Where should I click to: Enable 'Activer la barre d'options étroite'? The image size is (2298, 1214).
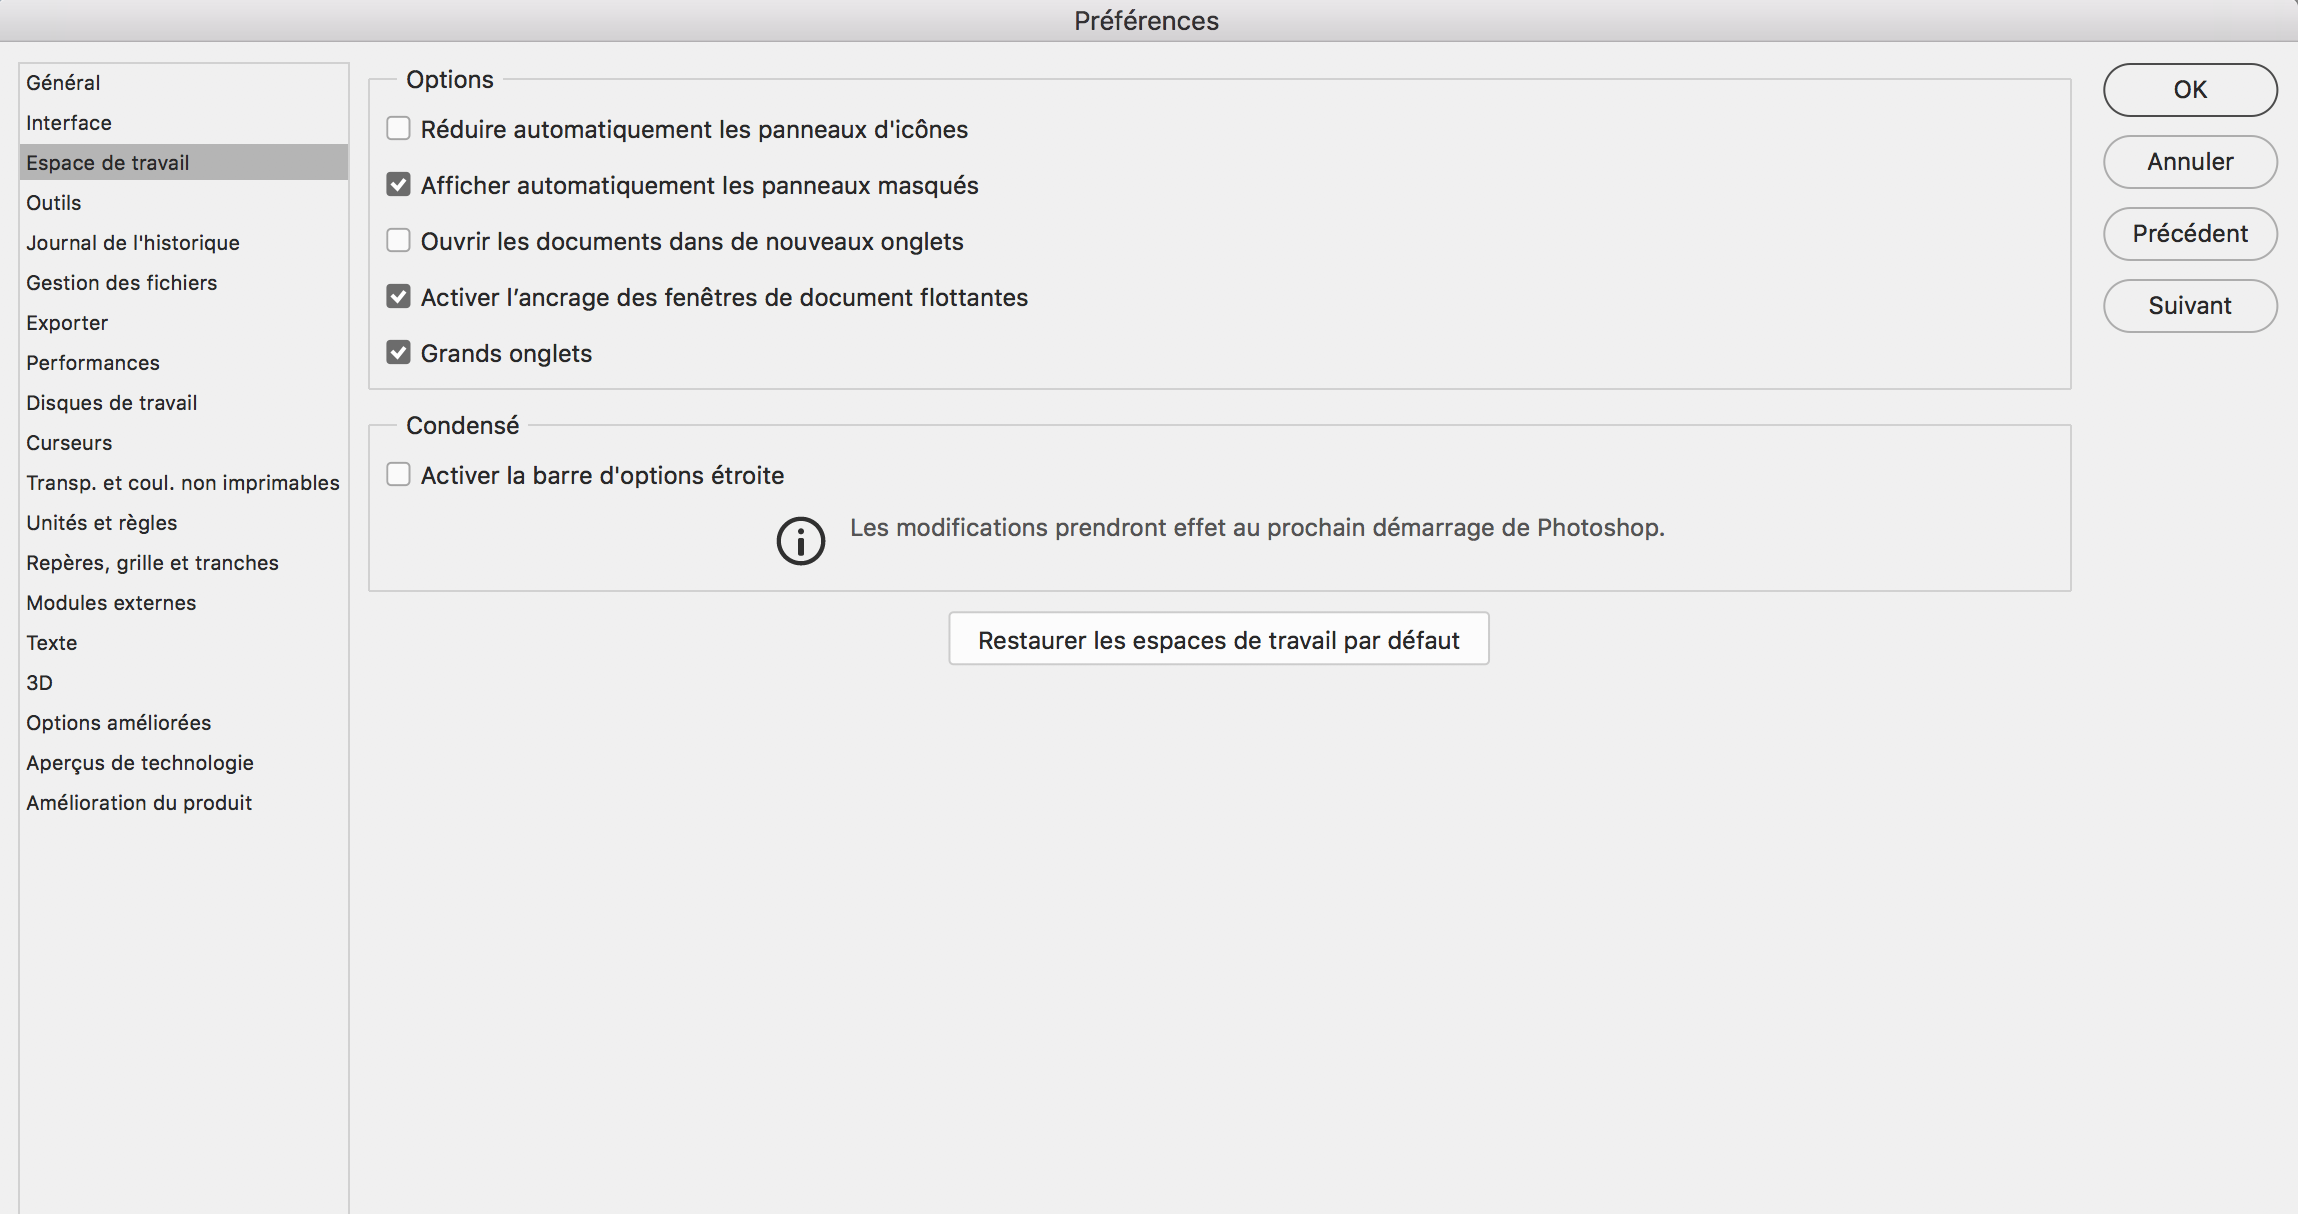pyautogui.click(x=399, y=474)
